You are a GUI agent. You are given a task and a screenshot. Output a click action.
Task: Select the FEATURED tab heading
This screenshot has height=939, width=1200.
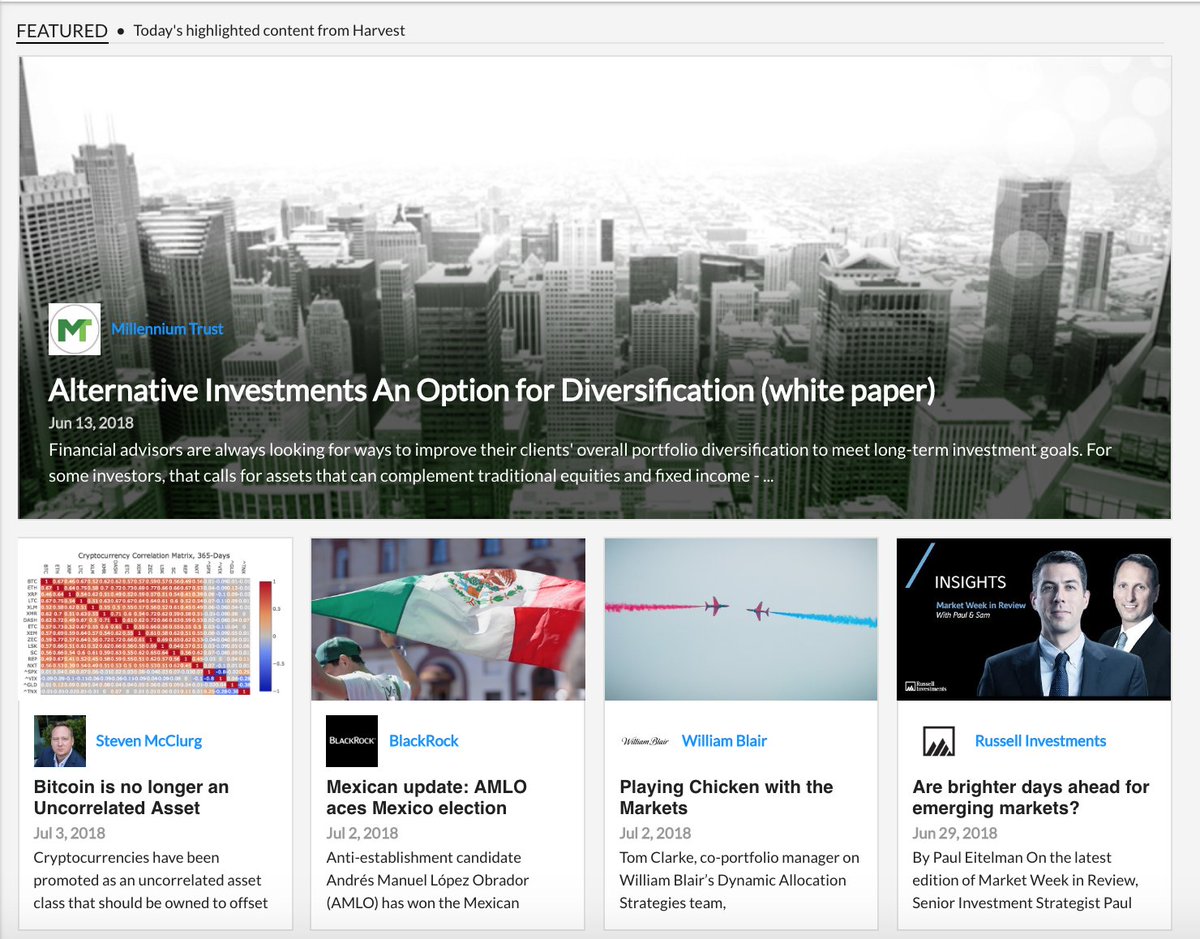62,30
